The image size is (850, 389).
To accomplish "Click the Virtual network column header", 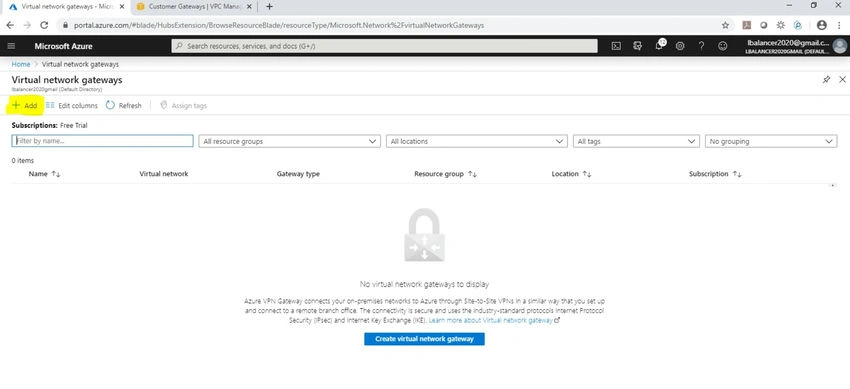I will coord(164,174).
